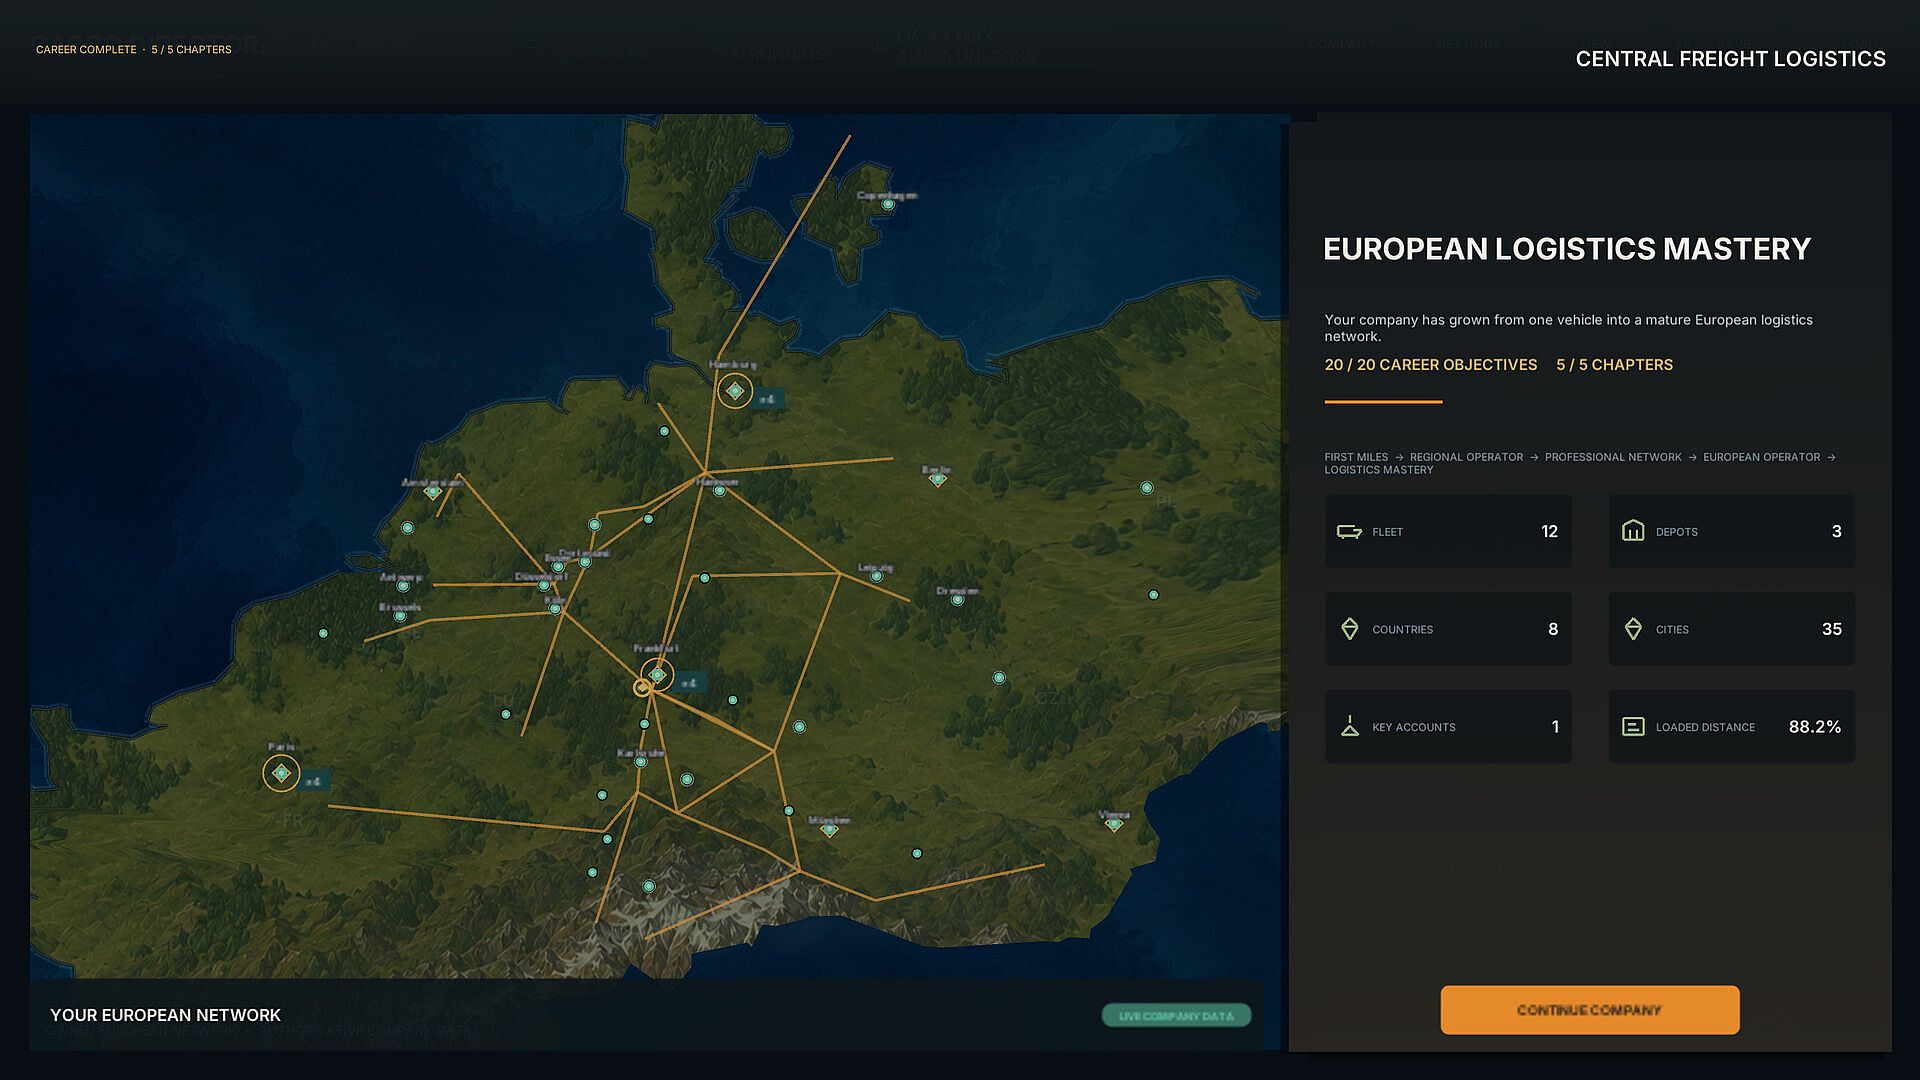Select the Frankfurt depot marker on map

click(657, 675)
